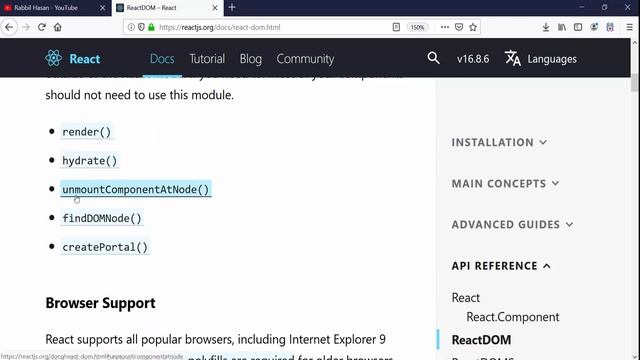Minimize the Firefox window
640x360 pixels.
click(x=582, y=7)
